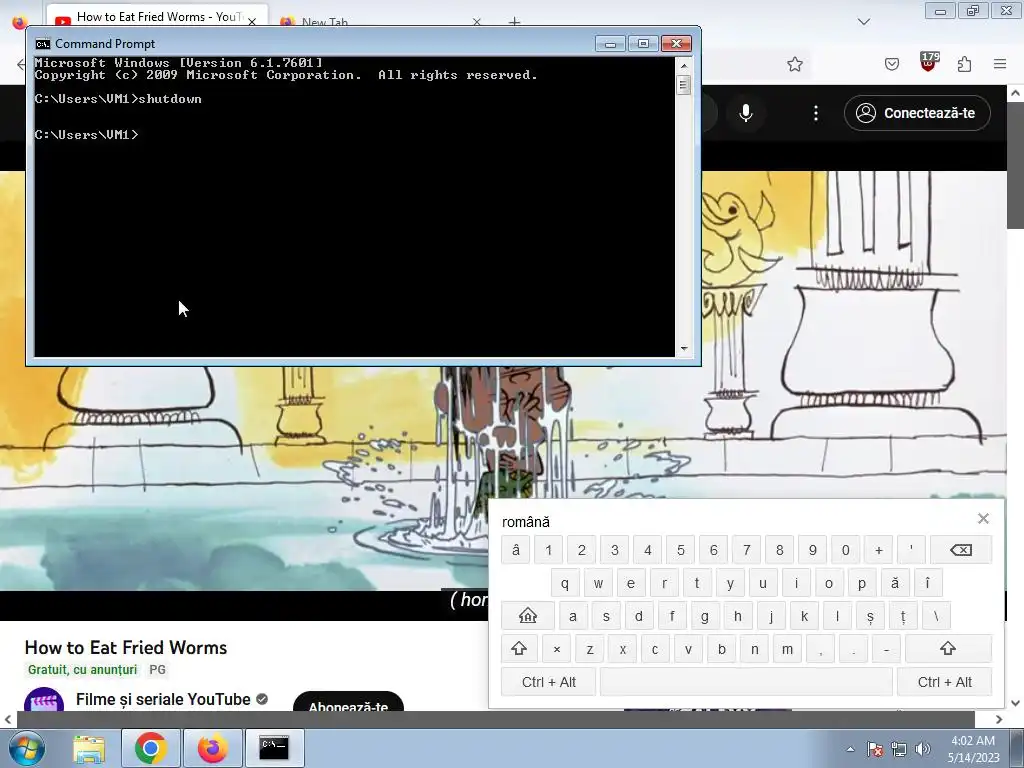Viewport: 1024px width, 768px height.
Task: Click the page scrollbar up arrow in Firefox
Action: (1016, 93)
